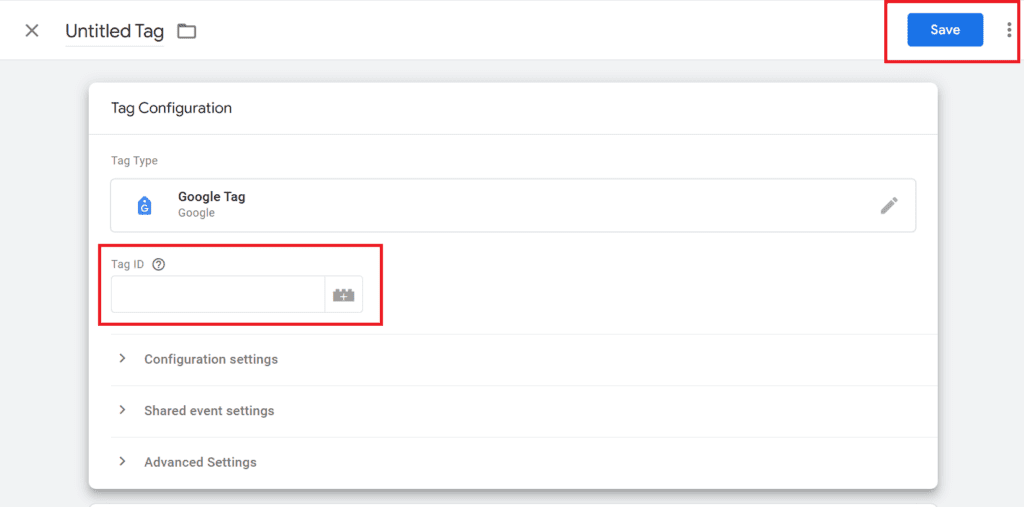Save the tag
The width and height of the screenshot is (1024, 507).
point(944,30)
